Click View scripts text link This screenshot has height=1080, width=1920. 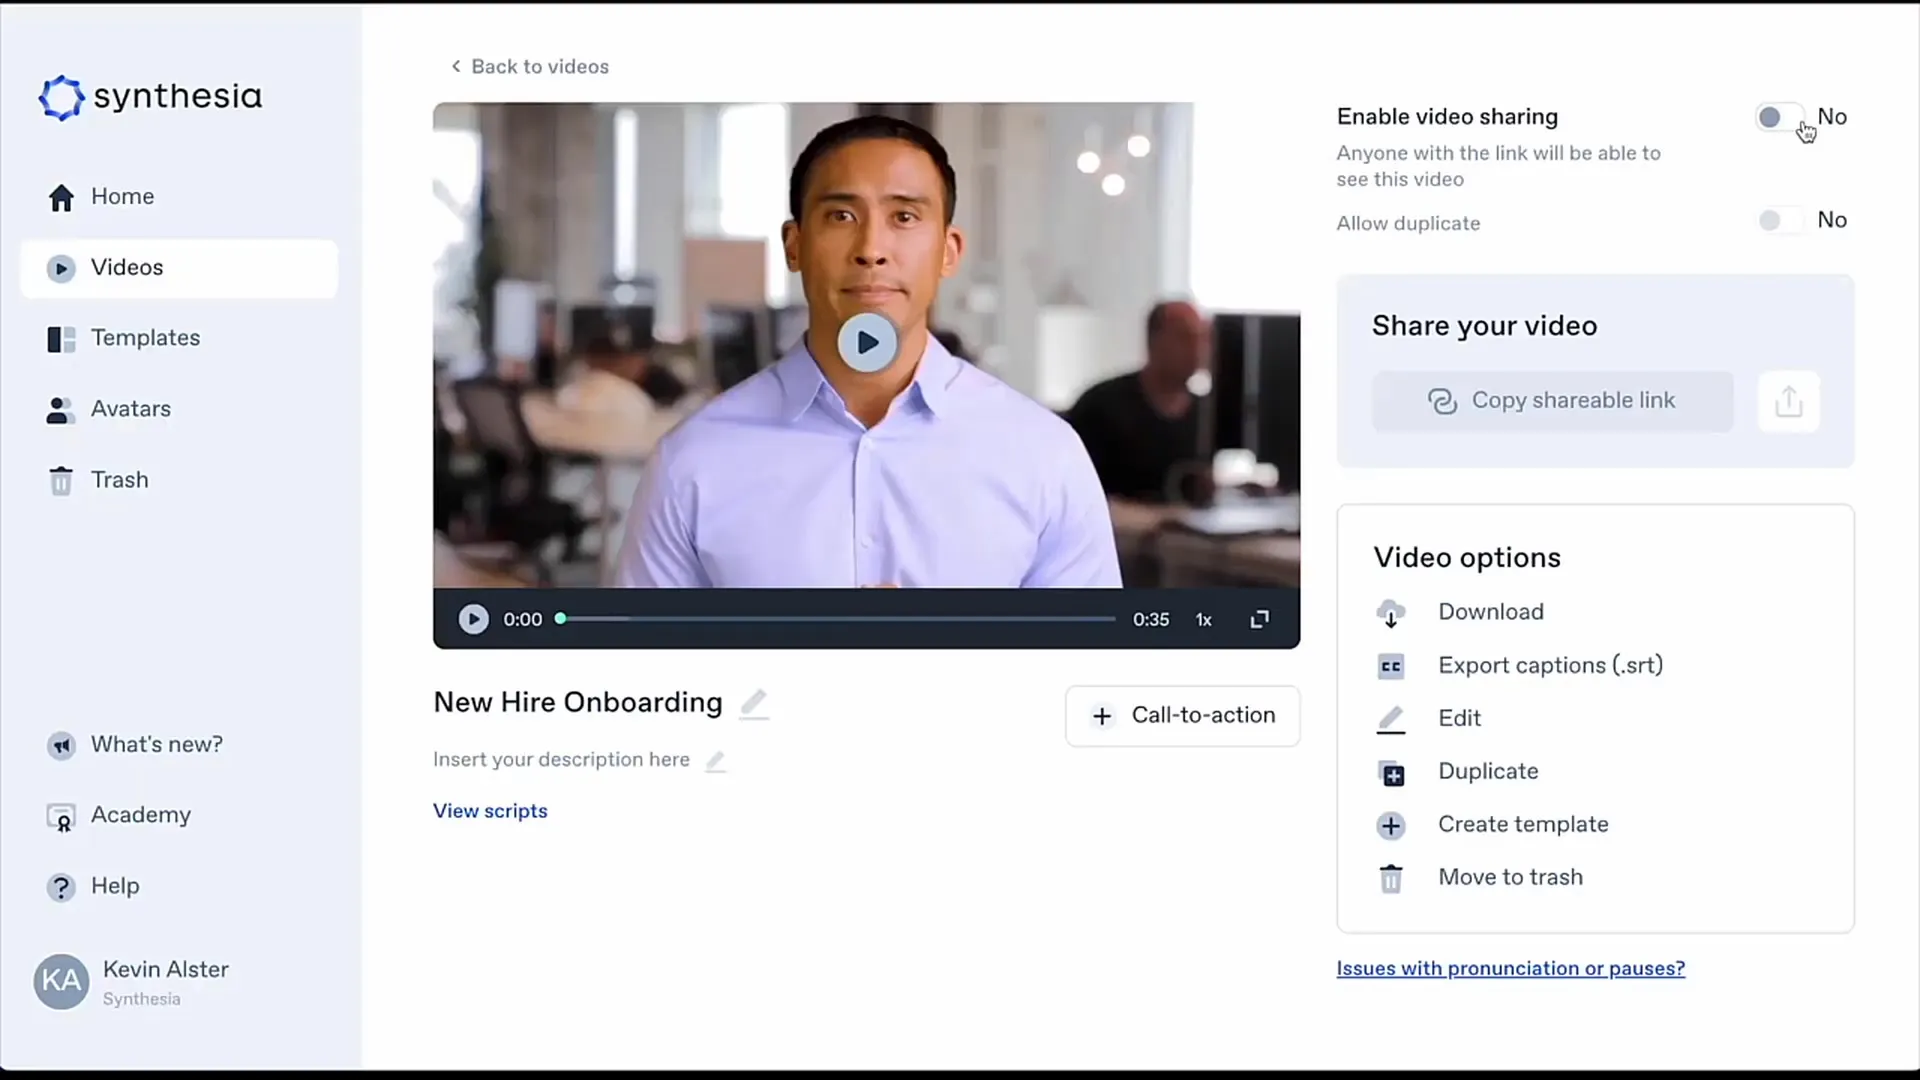[x=491, y=810]
